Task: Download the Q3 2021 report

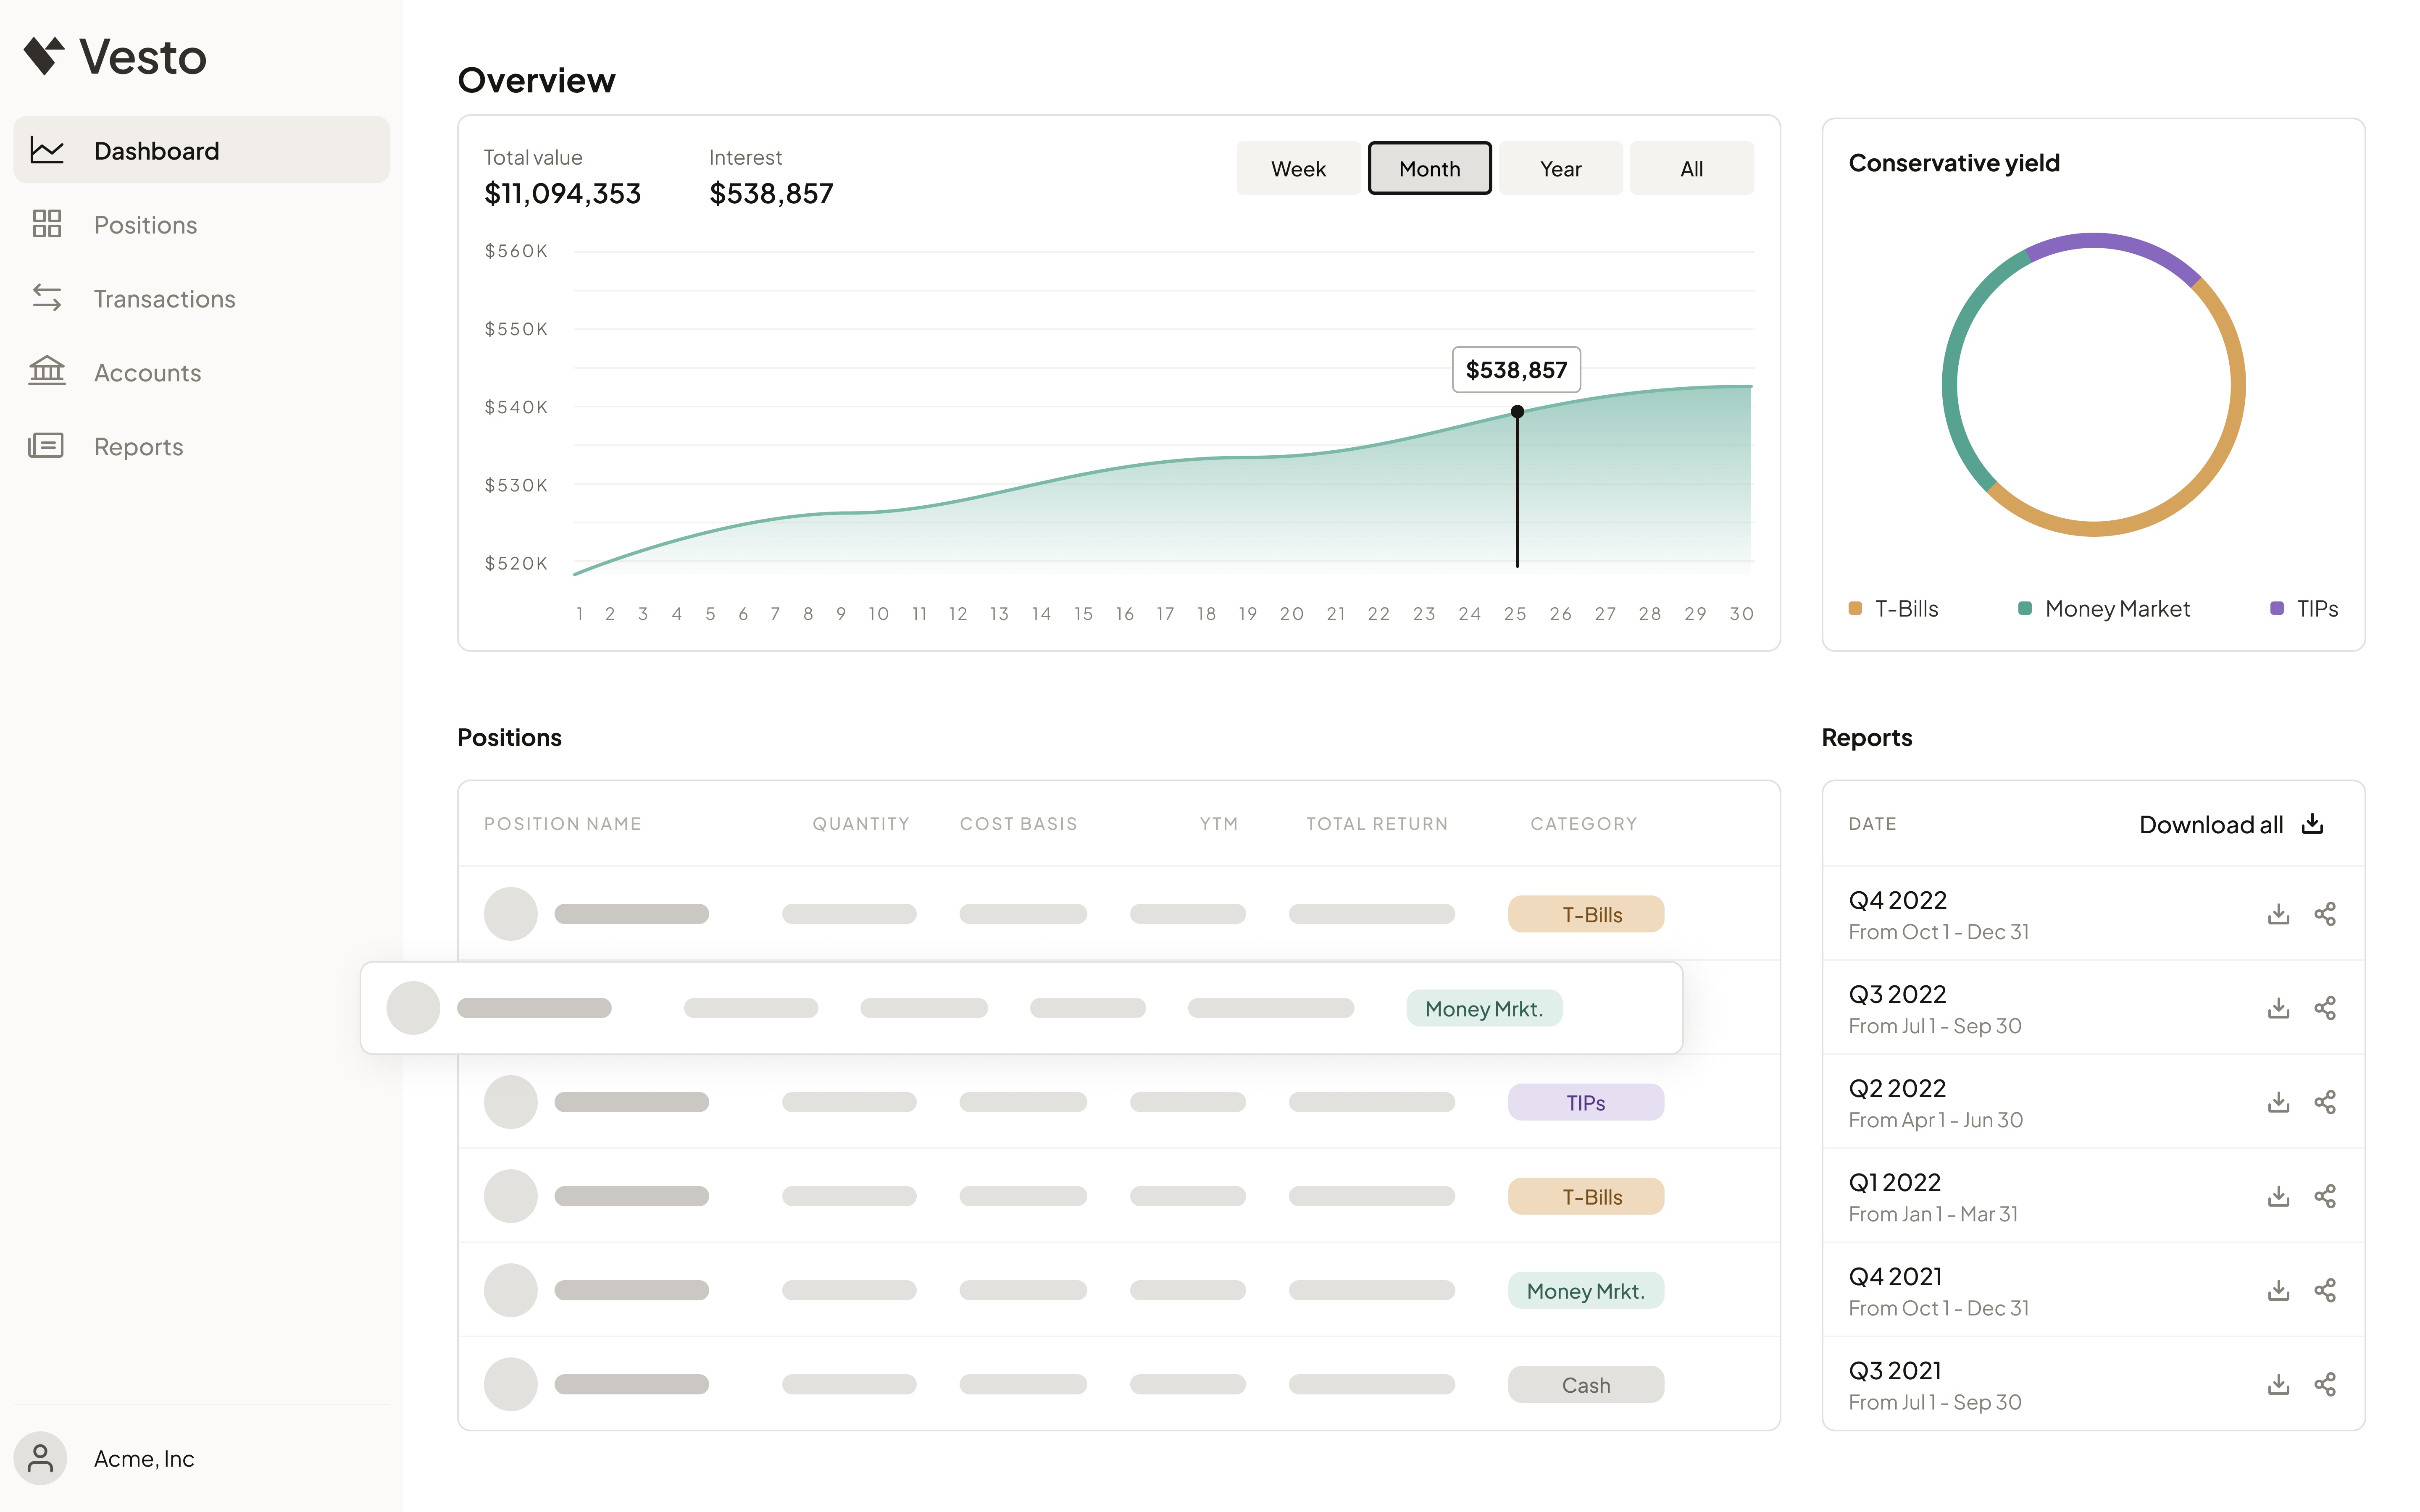Action: point(2278,1384)
